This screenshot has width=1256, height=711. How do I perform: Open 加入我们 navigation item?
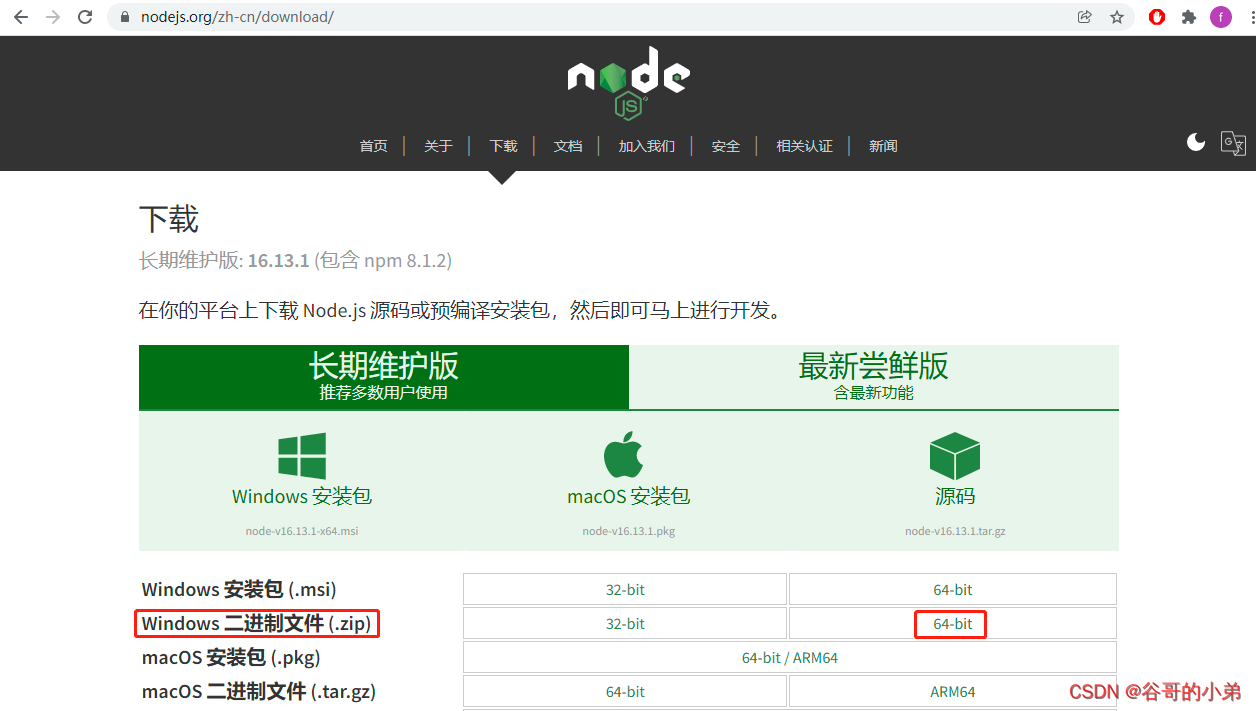pos(647,146)
